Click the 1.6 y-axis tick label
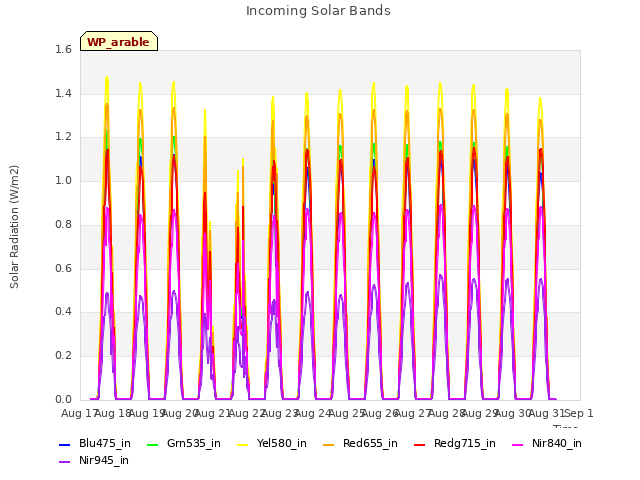 click(63, 50)
